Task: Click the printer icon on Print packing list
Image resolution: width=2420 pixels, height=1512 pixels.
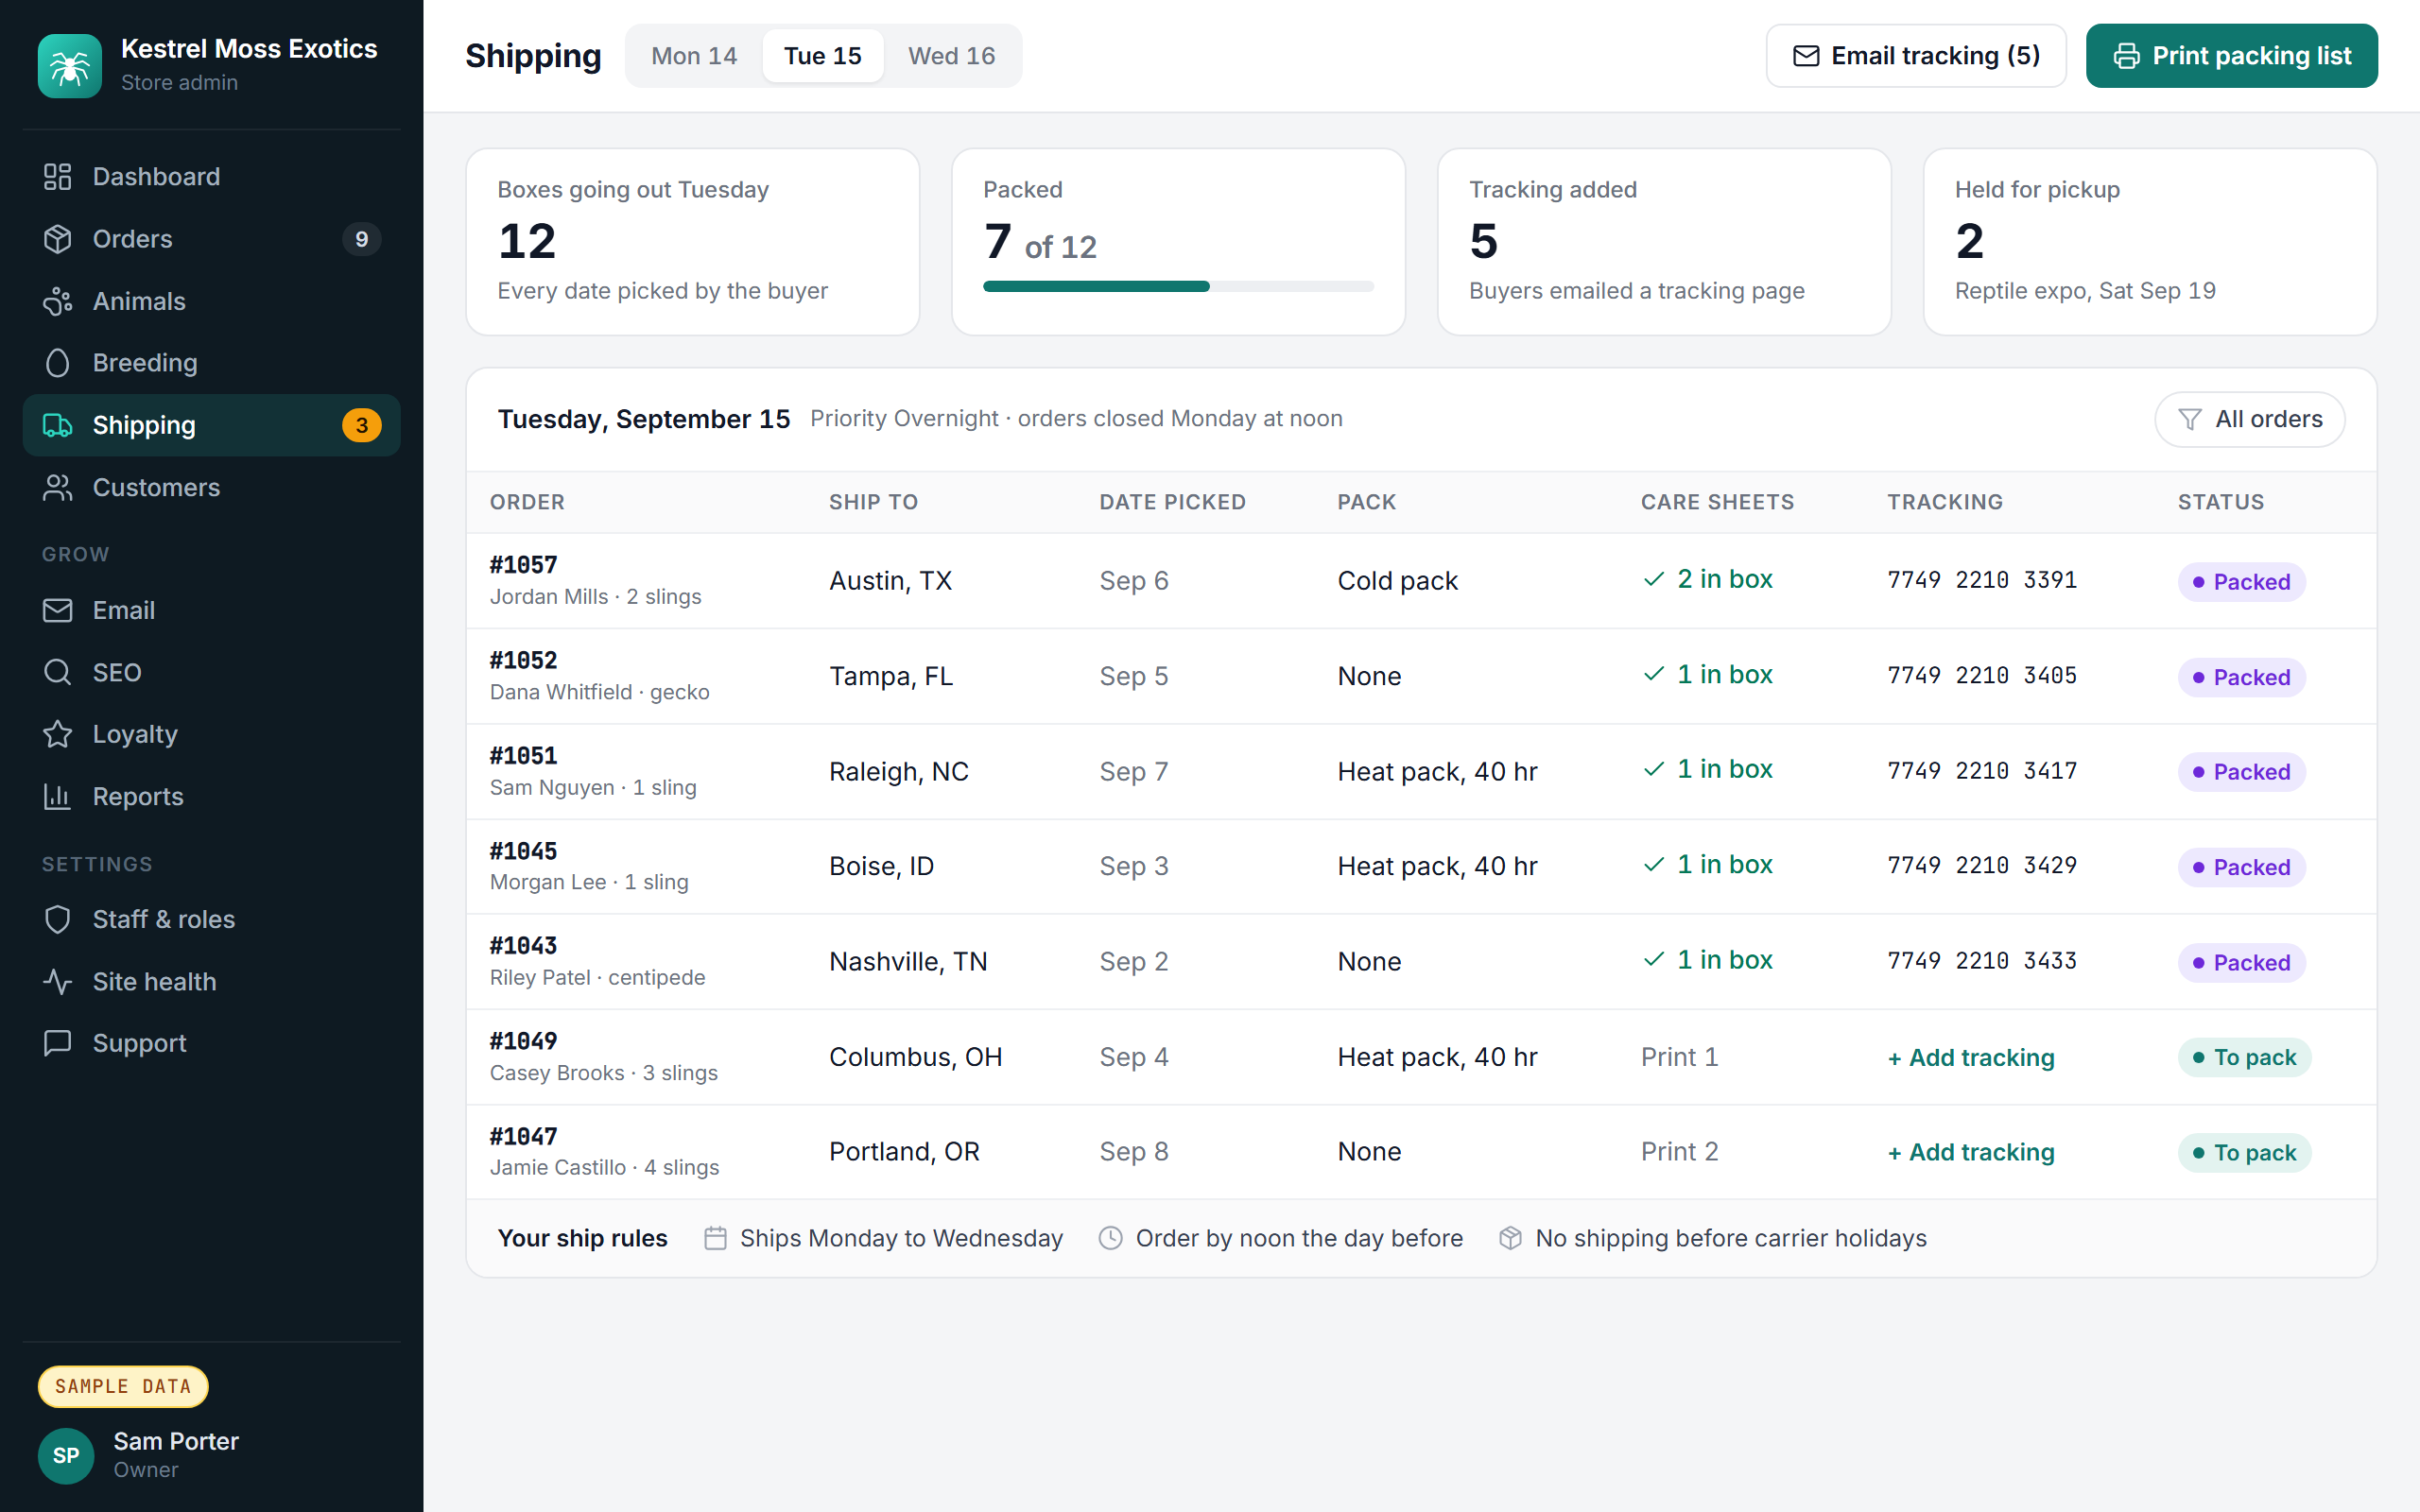Action: pyautogui.click(x=2126, y=56)
